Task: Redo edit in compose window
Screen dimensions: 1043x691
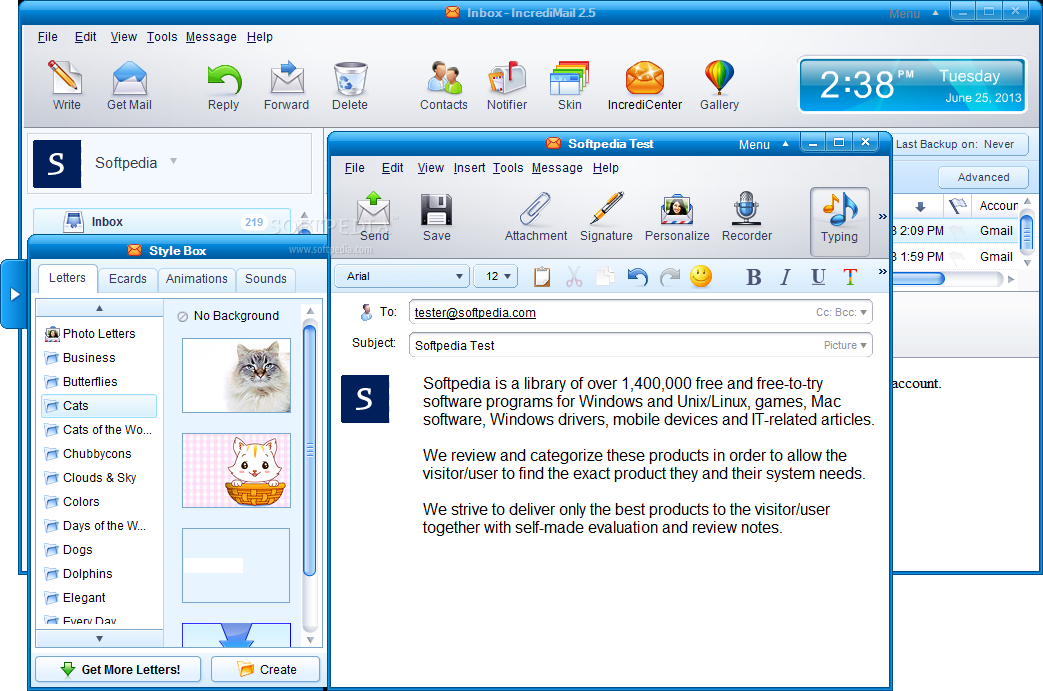Action: pos(670,276)
